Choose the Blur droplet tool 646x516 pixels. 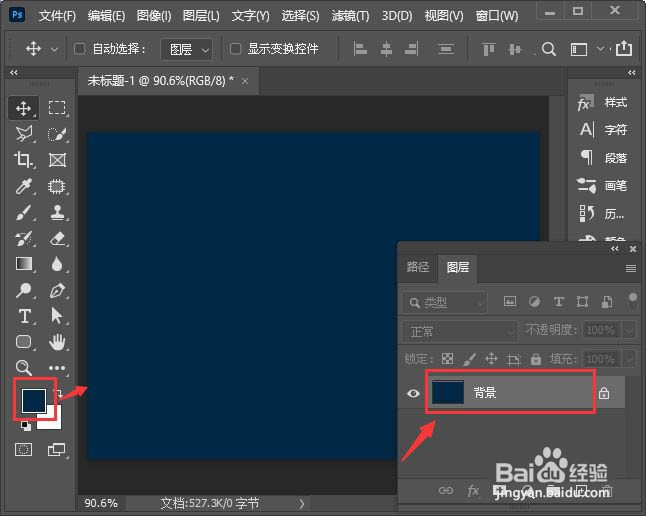click(x=57, y=264)
